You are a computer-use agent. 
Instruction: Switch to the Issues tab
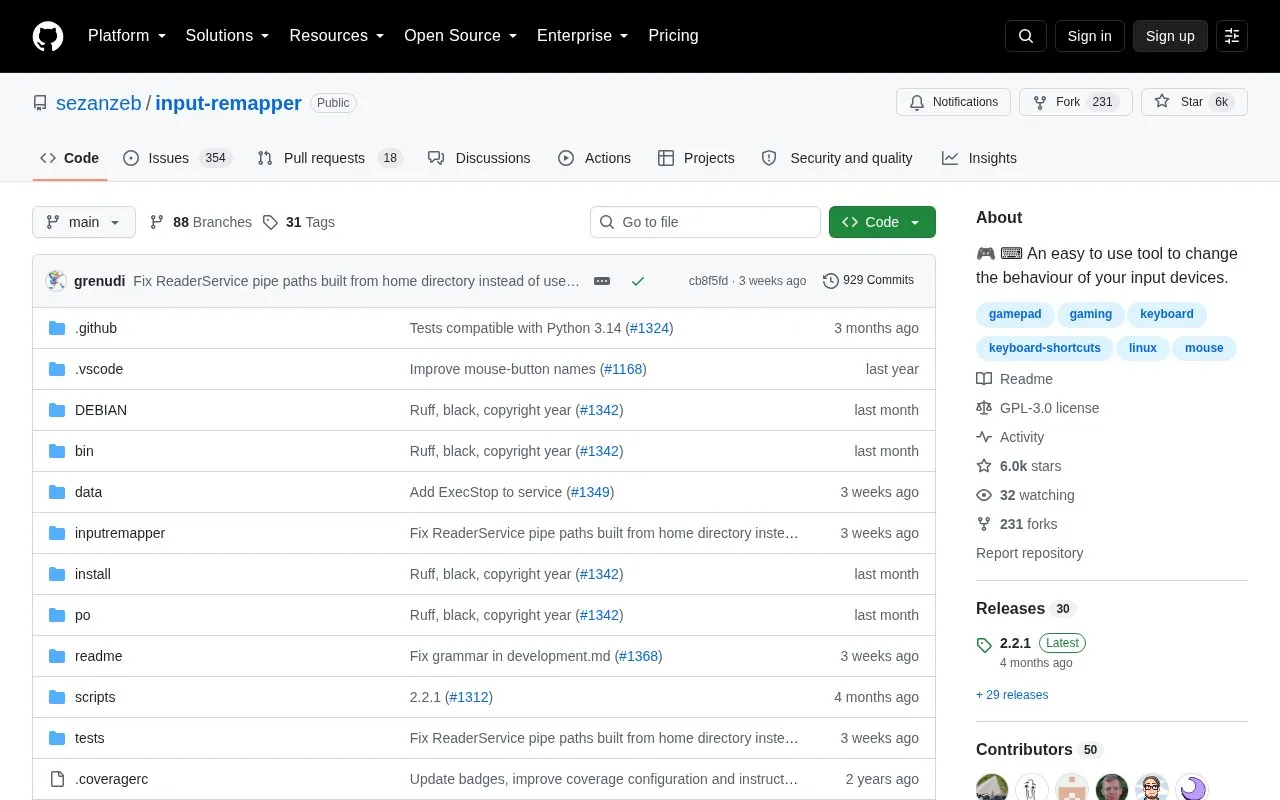coord(177,158)
